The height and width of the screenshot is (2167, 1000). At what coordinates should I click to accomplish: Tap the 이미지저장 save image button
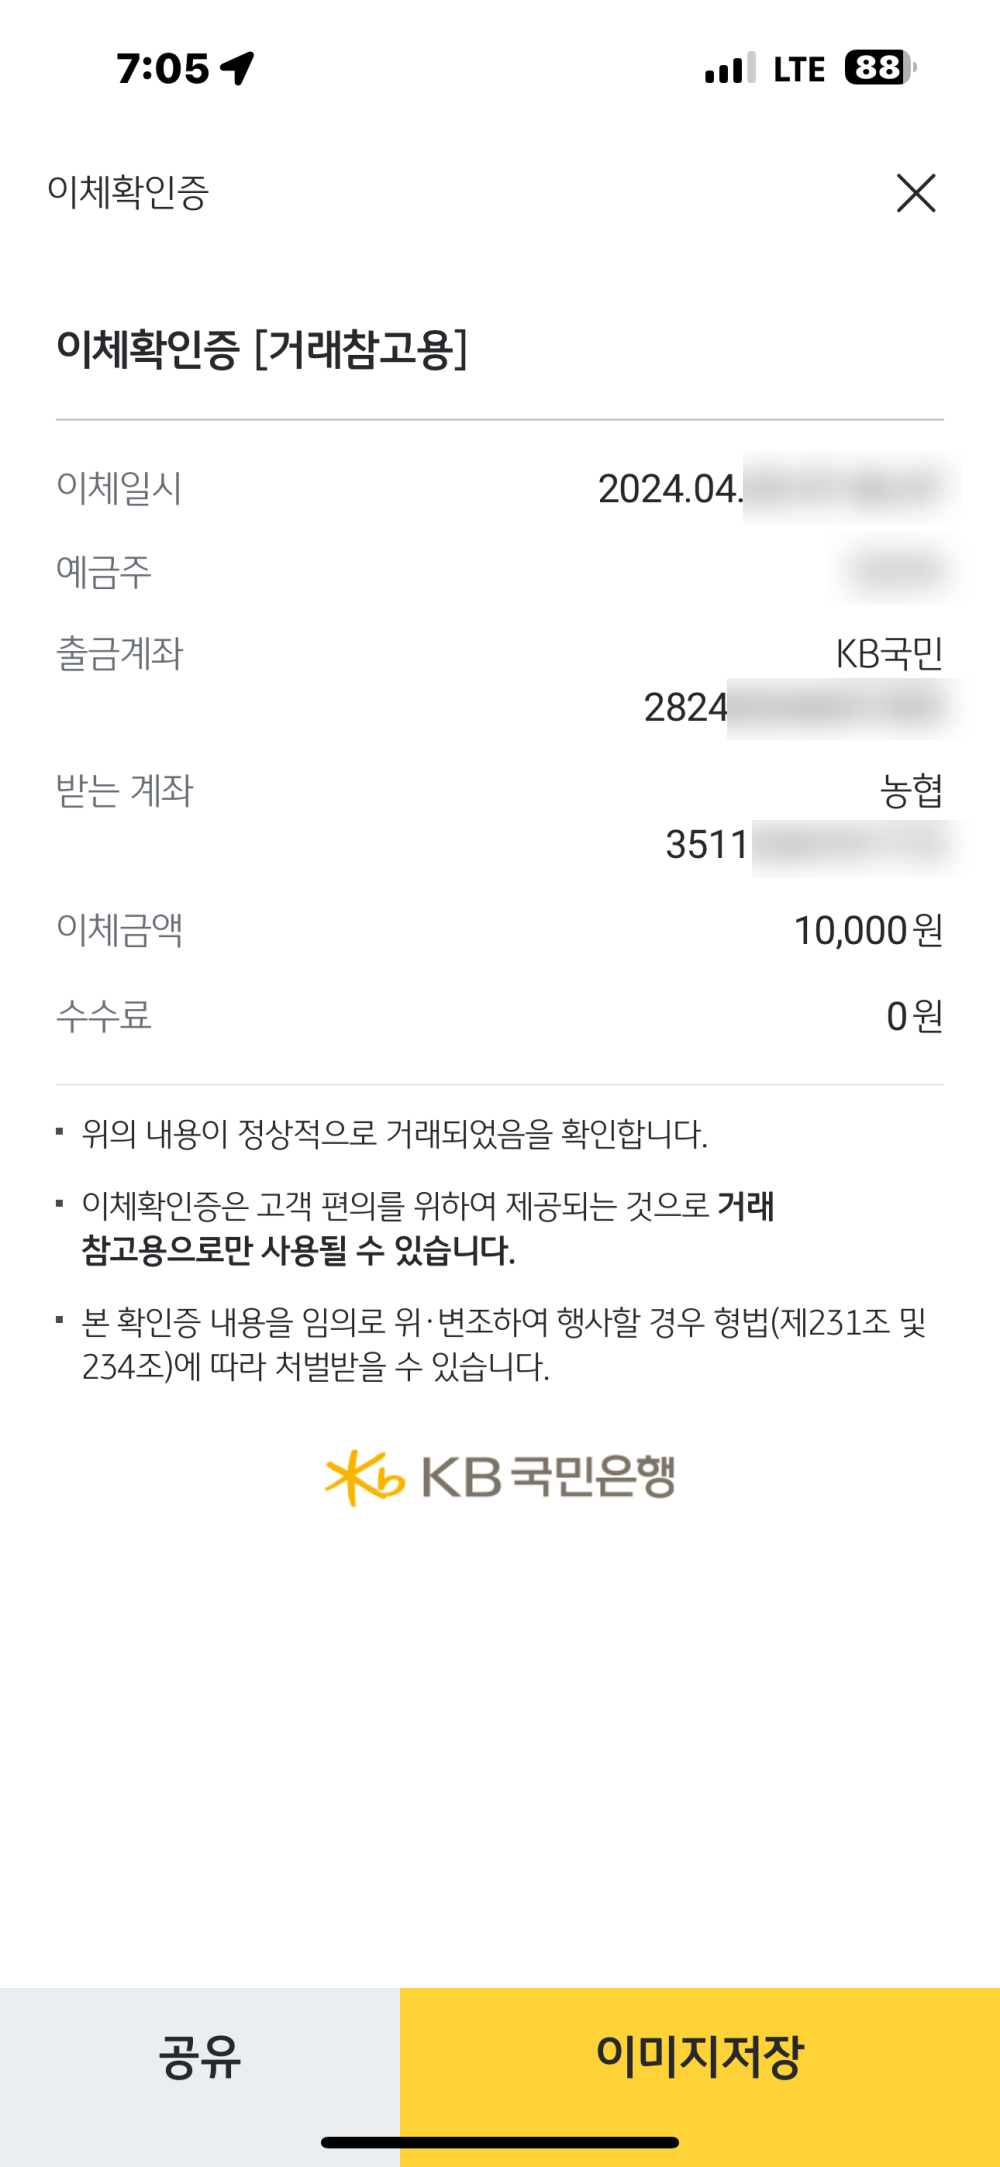point(700,2056)
